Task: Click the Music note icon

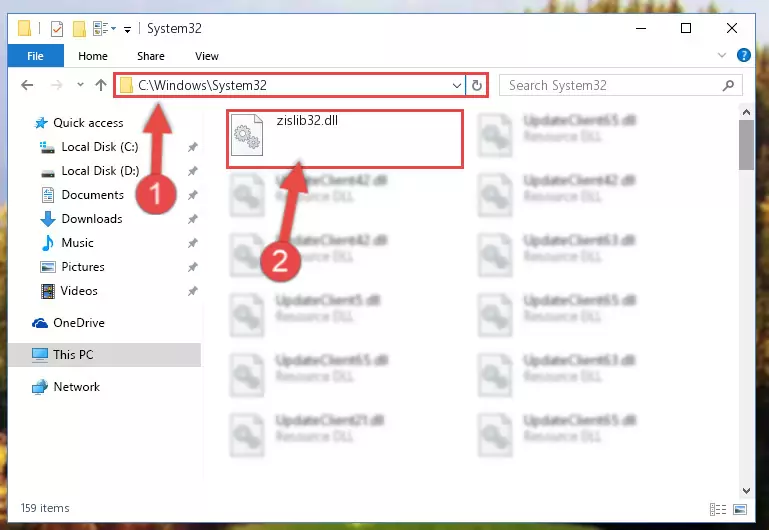Action: point(48,243)
